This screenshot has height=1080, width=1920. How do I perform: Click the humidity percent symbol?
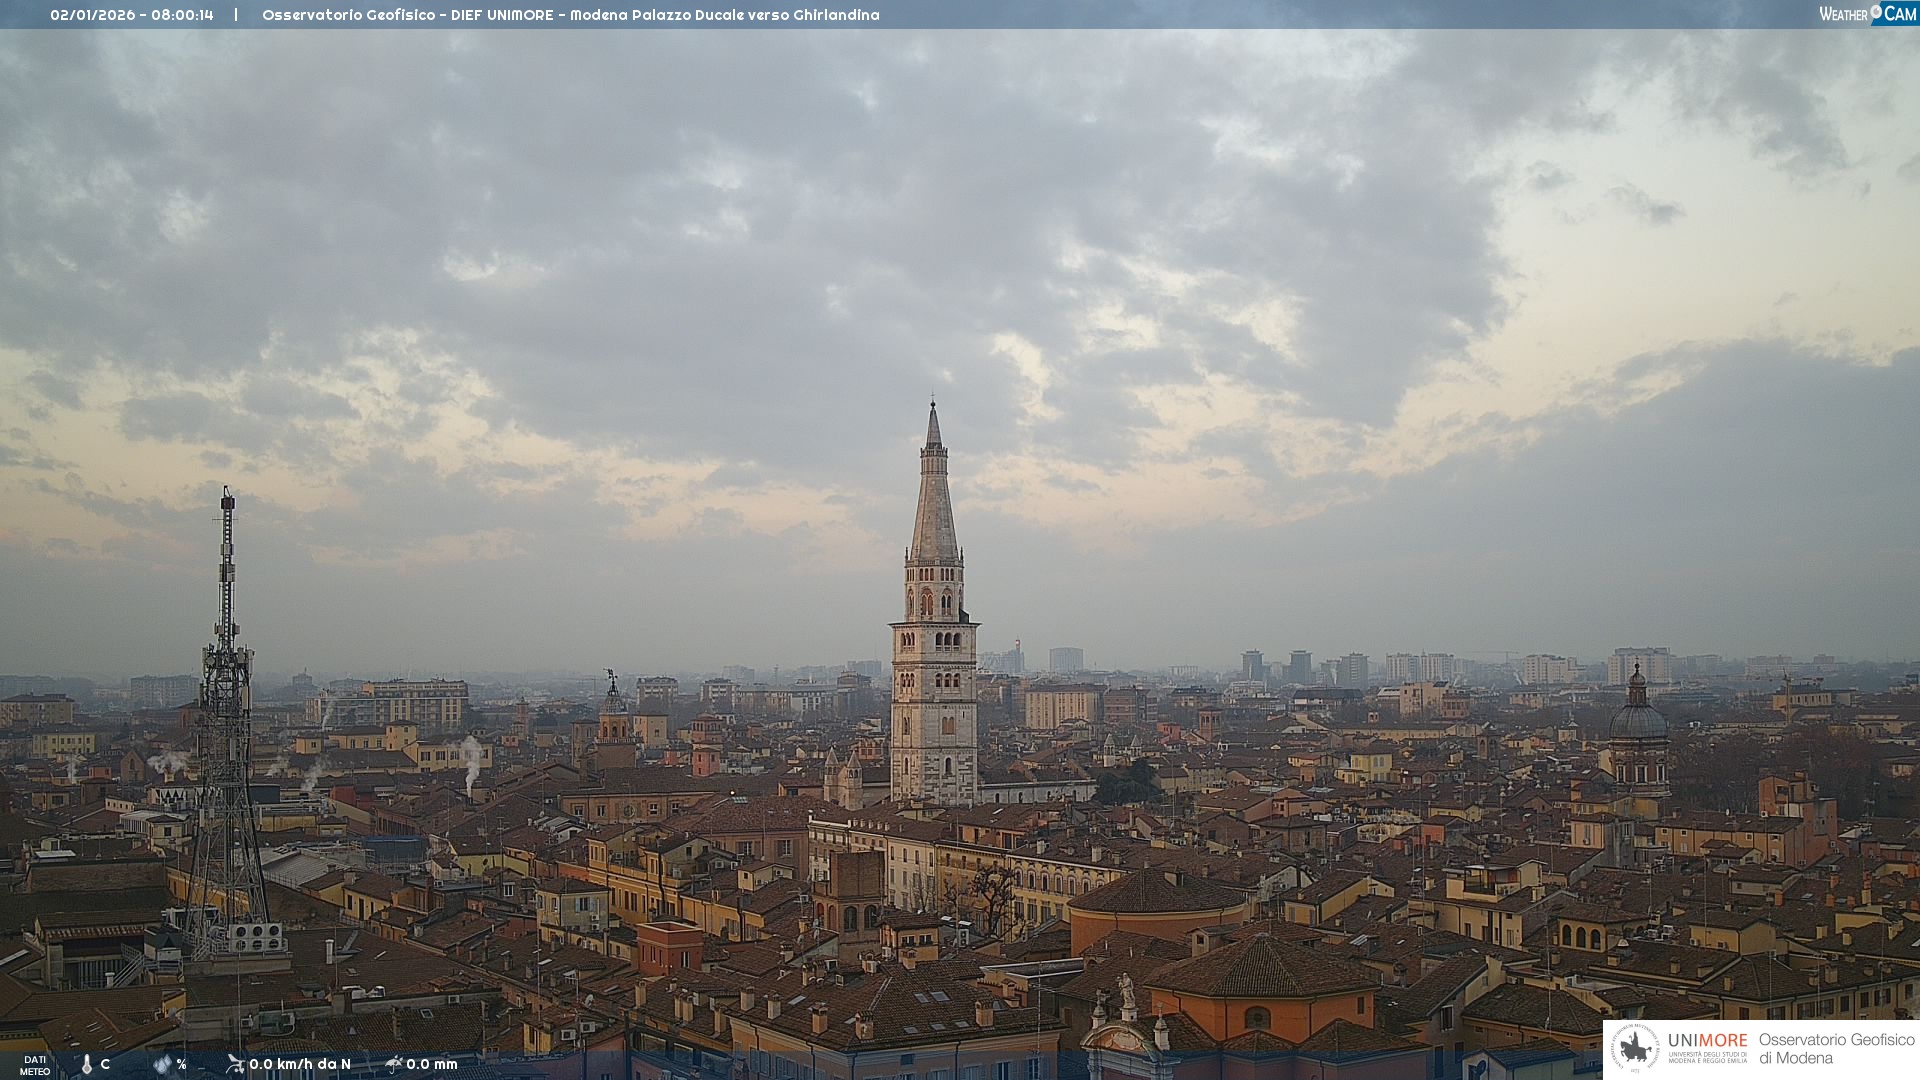pos(181,1064)
